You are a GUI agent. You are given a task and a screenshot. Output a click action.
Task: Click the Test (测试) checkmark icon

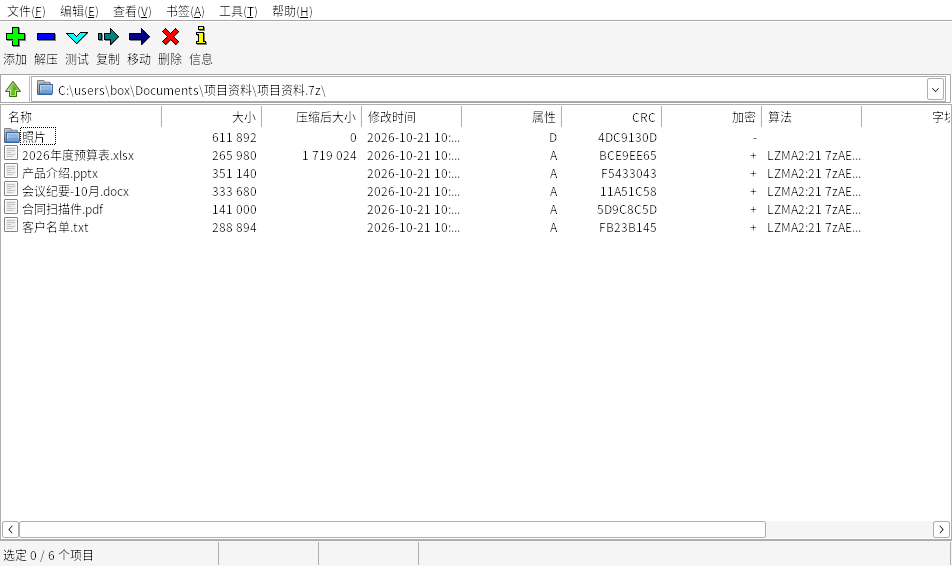pos(77,38)
